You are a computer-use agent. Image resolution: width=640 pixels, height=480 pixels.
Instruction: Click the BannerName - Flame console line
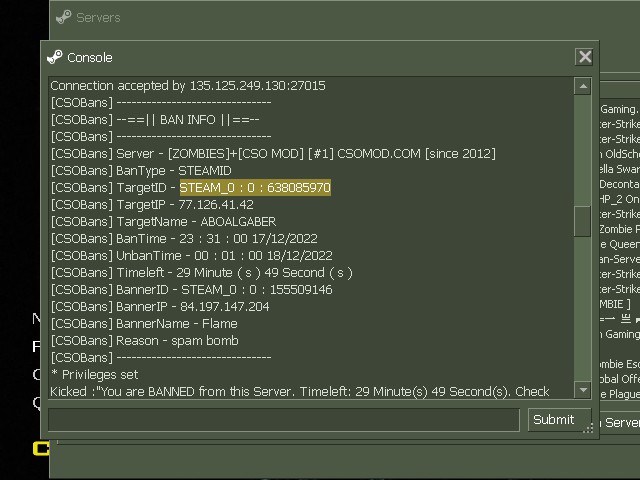tap(144, 323)
